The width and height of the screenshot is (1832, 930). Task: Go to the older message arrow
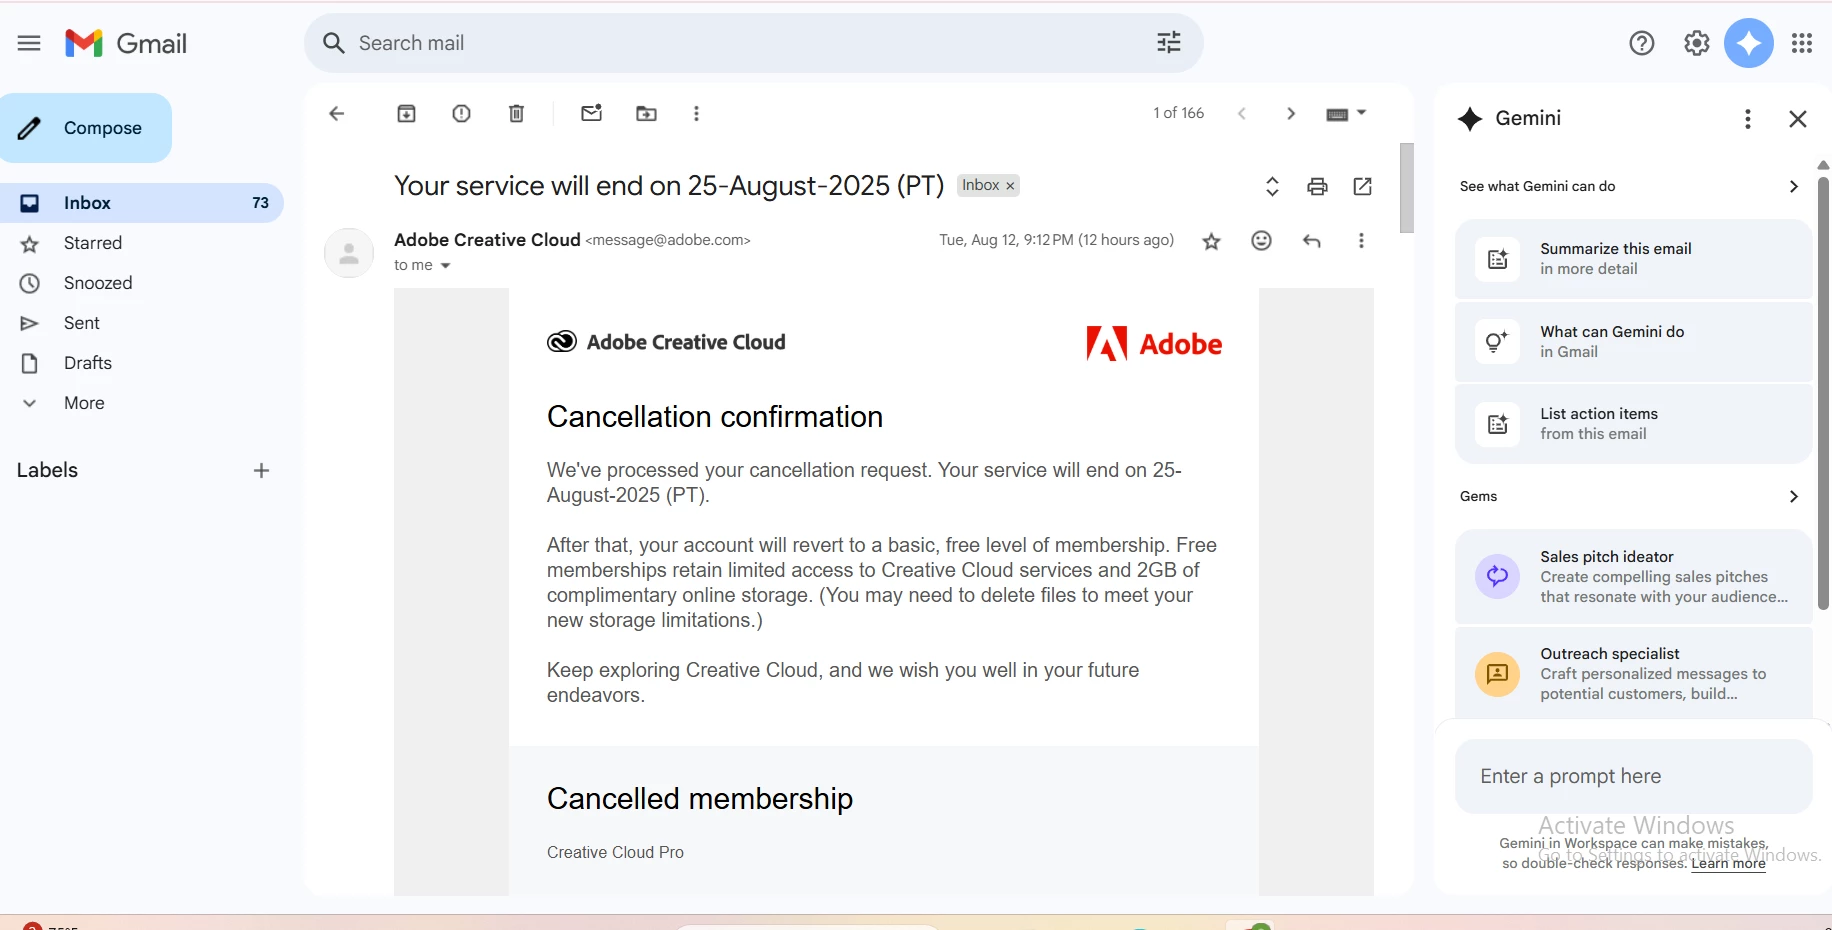pyautogui.click(x=1290, y=113)
